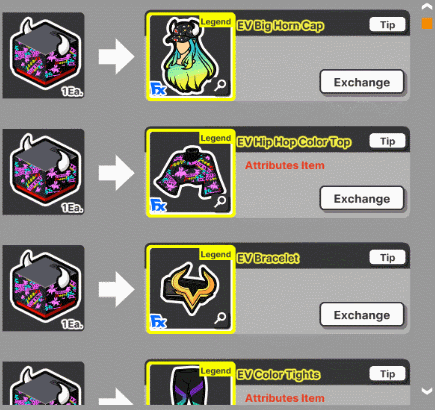This screenshot has width=435, height=410.
Task: Click magnifier icon on EV Bracelet
Action: (x=220, y=318)
